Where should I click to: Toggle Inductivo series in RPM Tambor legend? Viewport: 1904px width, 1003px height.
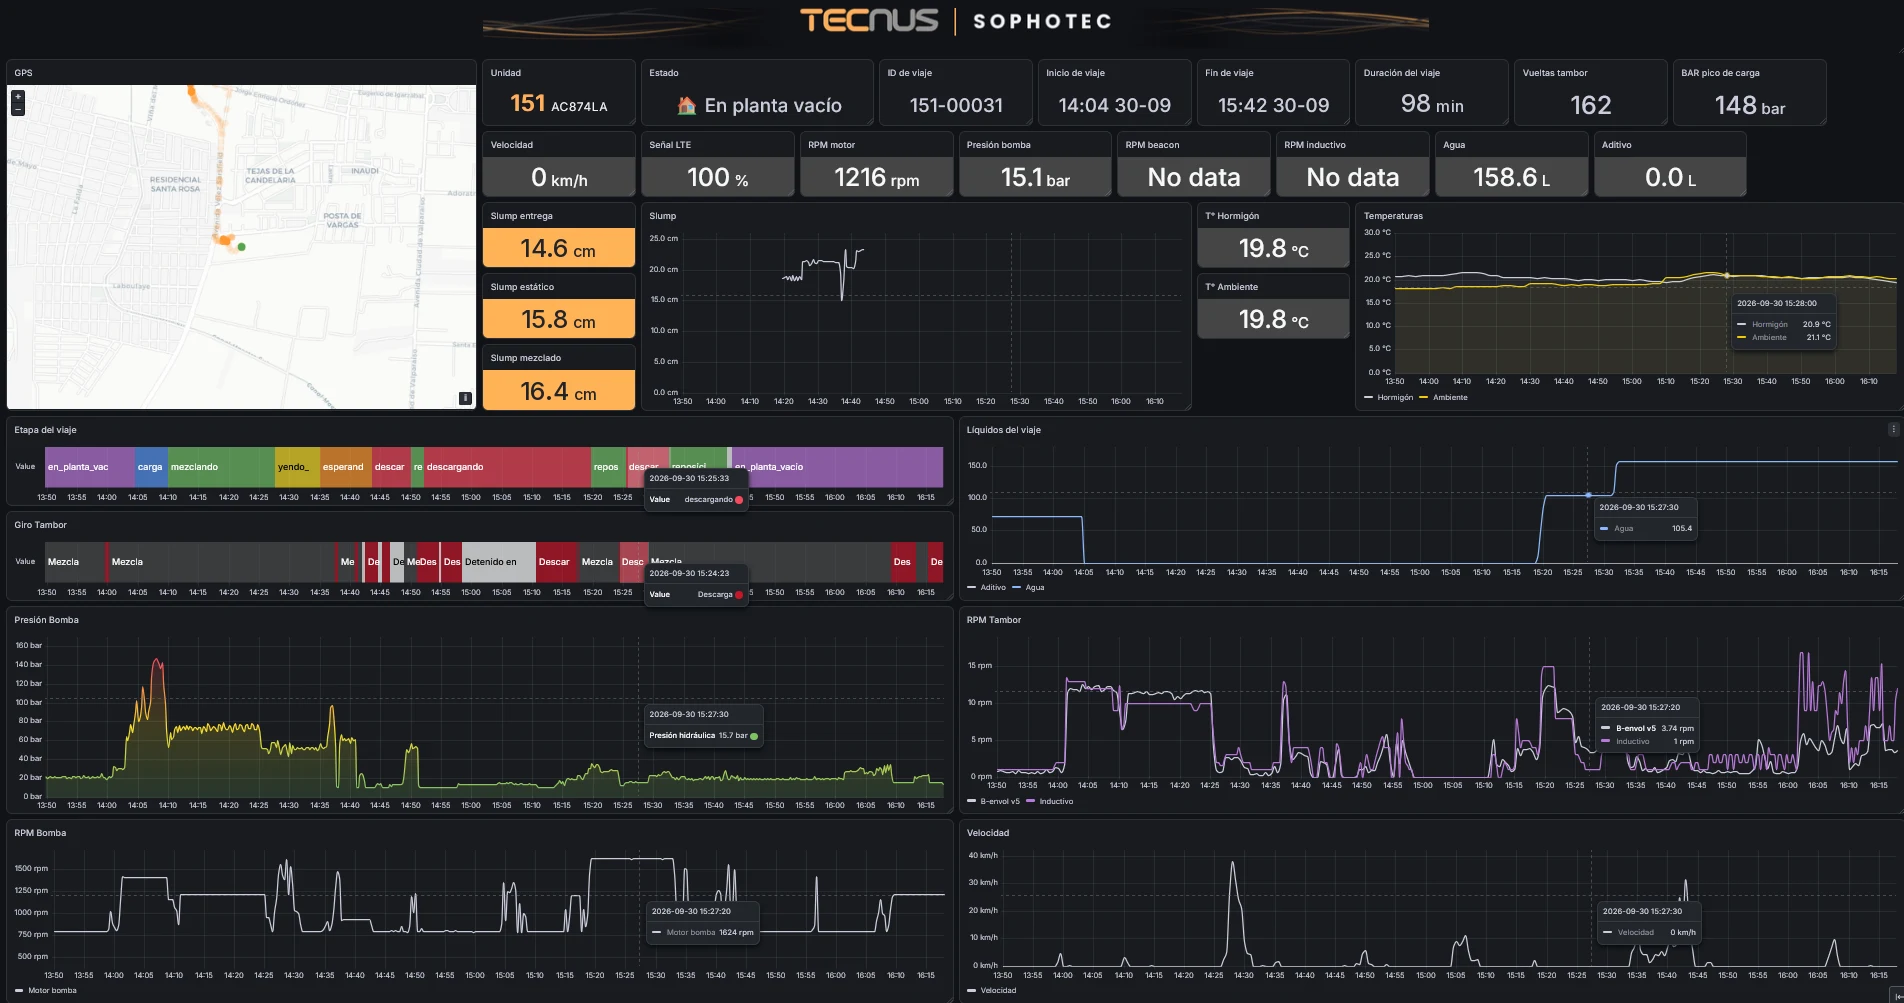[1050, 801]
